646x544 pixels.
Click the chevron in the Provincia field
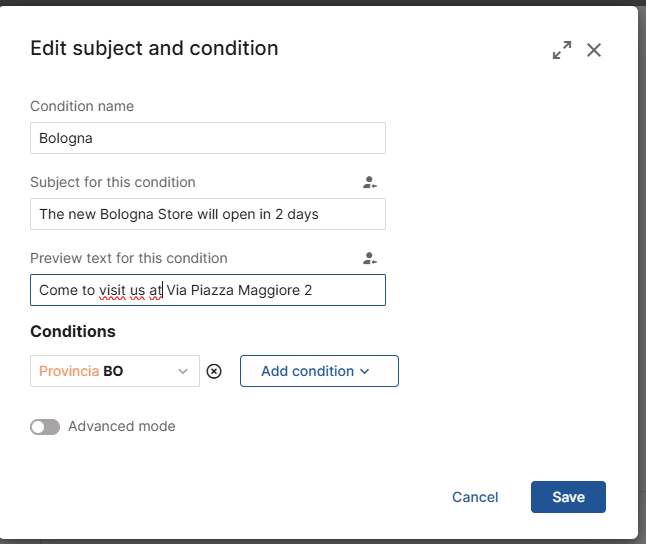(x=183, y=371)
